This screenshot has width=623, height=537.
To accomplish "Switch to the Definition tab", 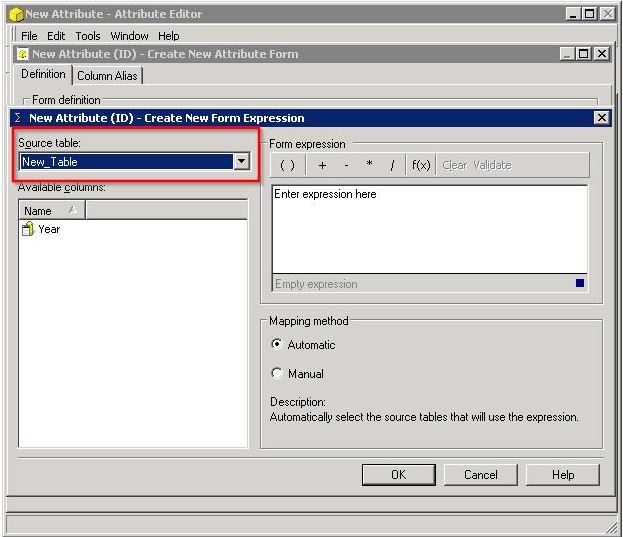I will pos(43,74).
